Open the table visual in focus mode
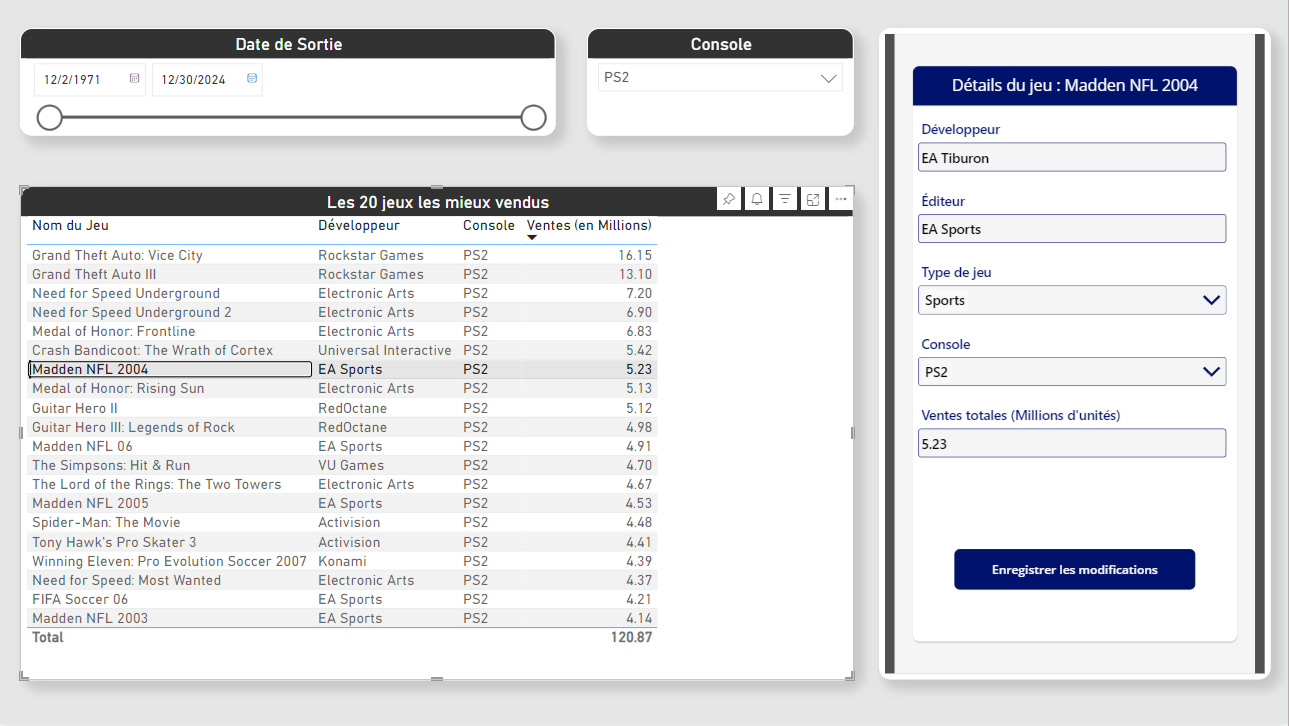Viewport: 1289px width, 726px height. 813,199
